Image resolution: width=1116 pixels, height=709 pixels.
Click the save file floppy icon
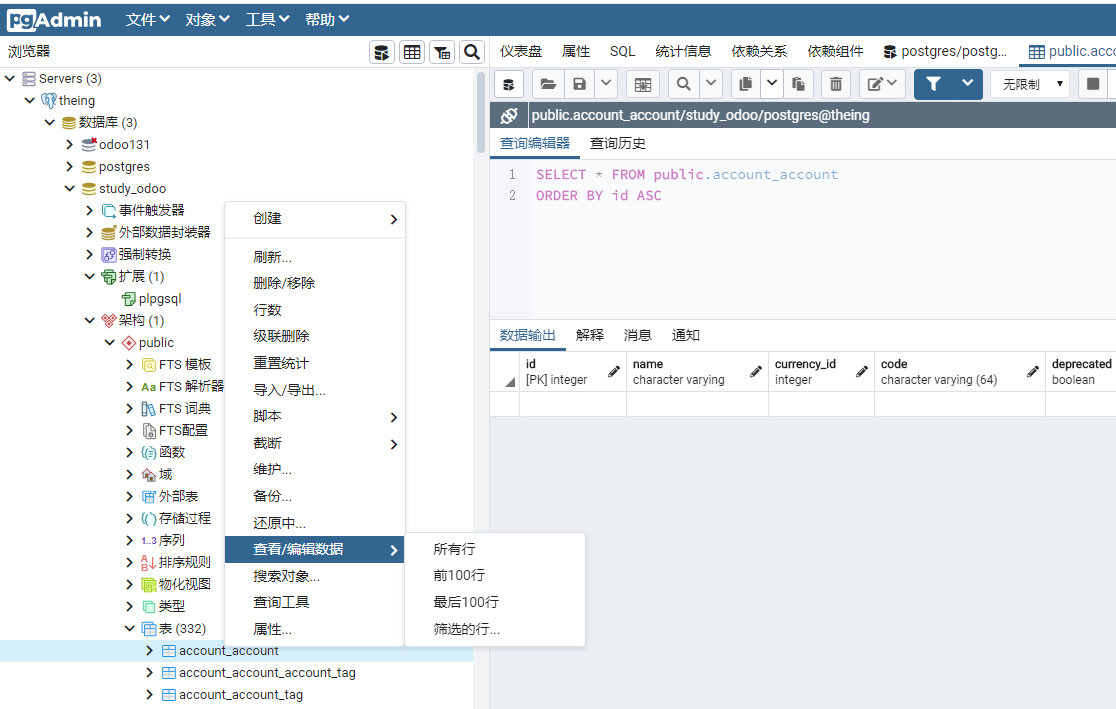579,84
